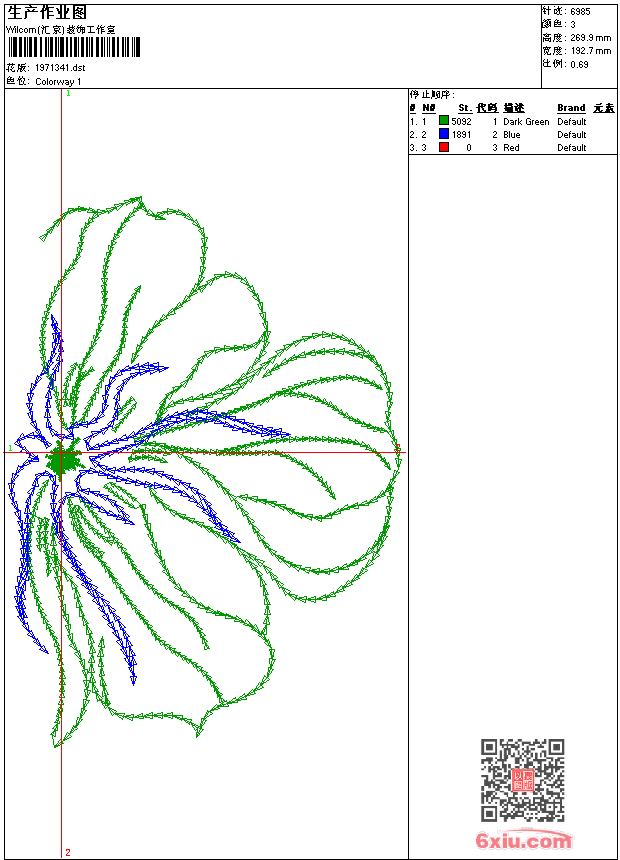Image resolution: width=620 pixels, height=860 pixels.
Task: Click the Dark Green color swatch
Action: point(444,121)
